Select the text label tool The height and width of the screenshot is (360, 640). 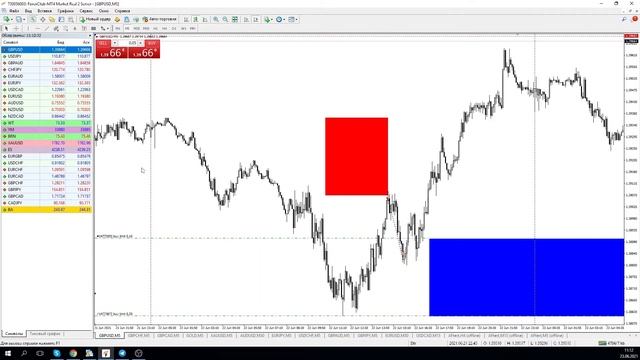(x=84, y=29)
